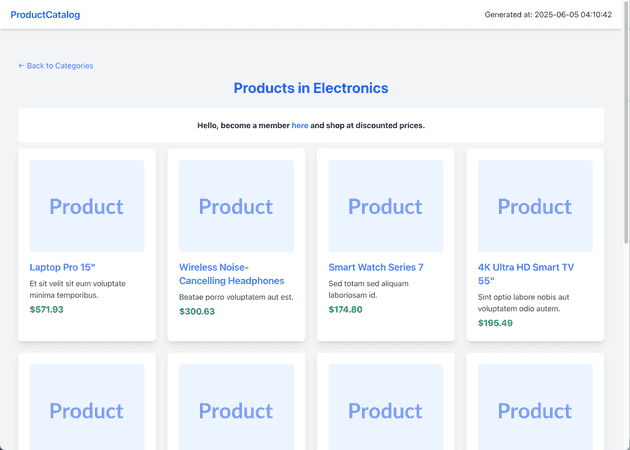Click the $174.80 price
Screen dimensions: 630x450
346,309
